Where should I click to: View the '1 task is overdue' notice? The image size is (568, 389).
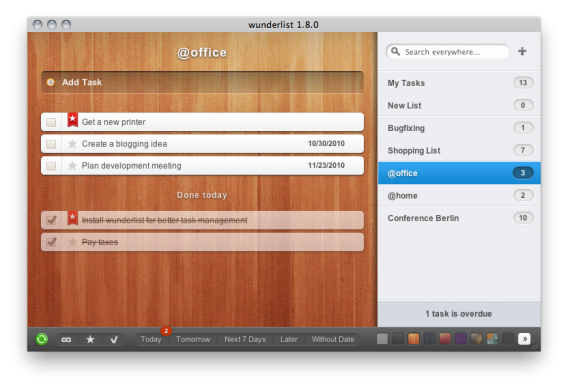pos(459,314)
